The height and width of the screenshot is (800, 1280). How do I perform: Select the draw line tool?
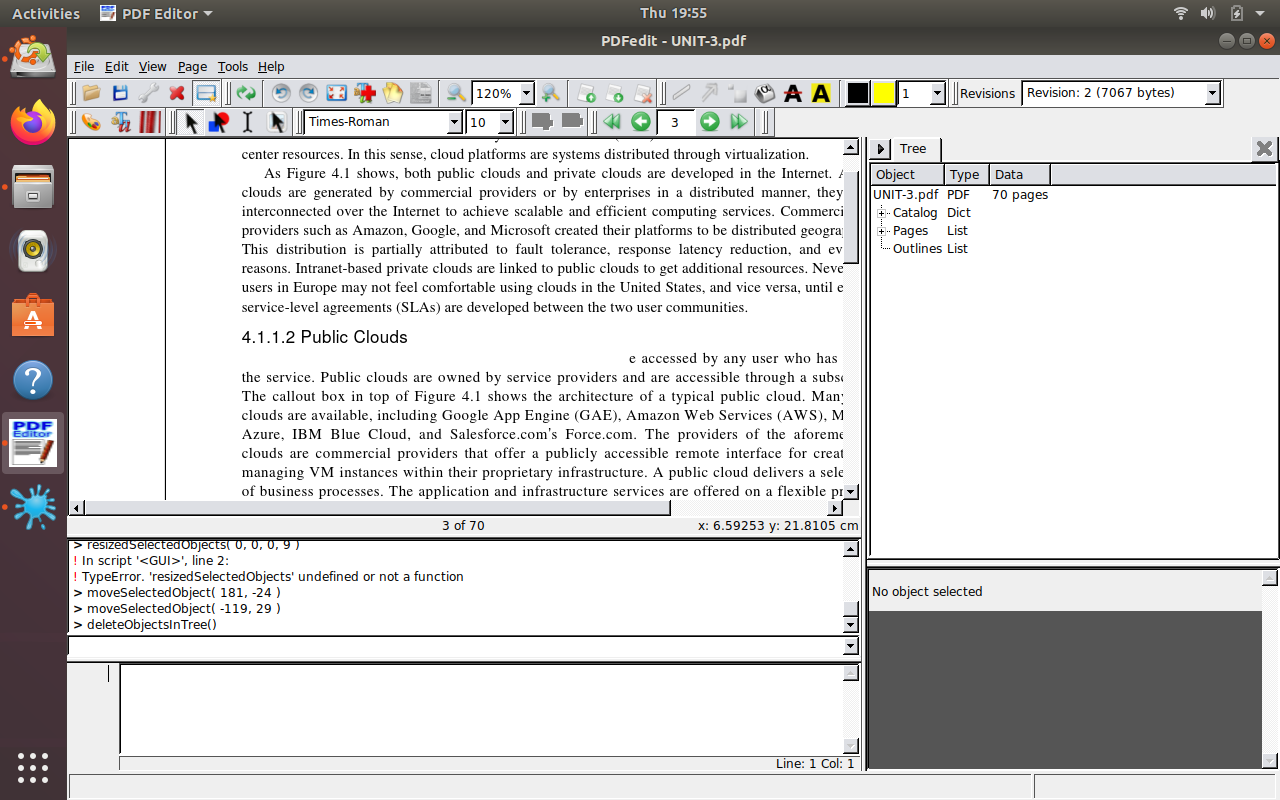click(x=681, y=93)
